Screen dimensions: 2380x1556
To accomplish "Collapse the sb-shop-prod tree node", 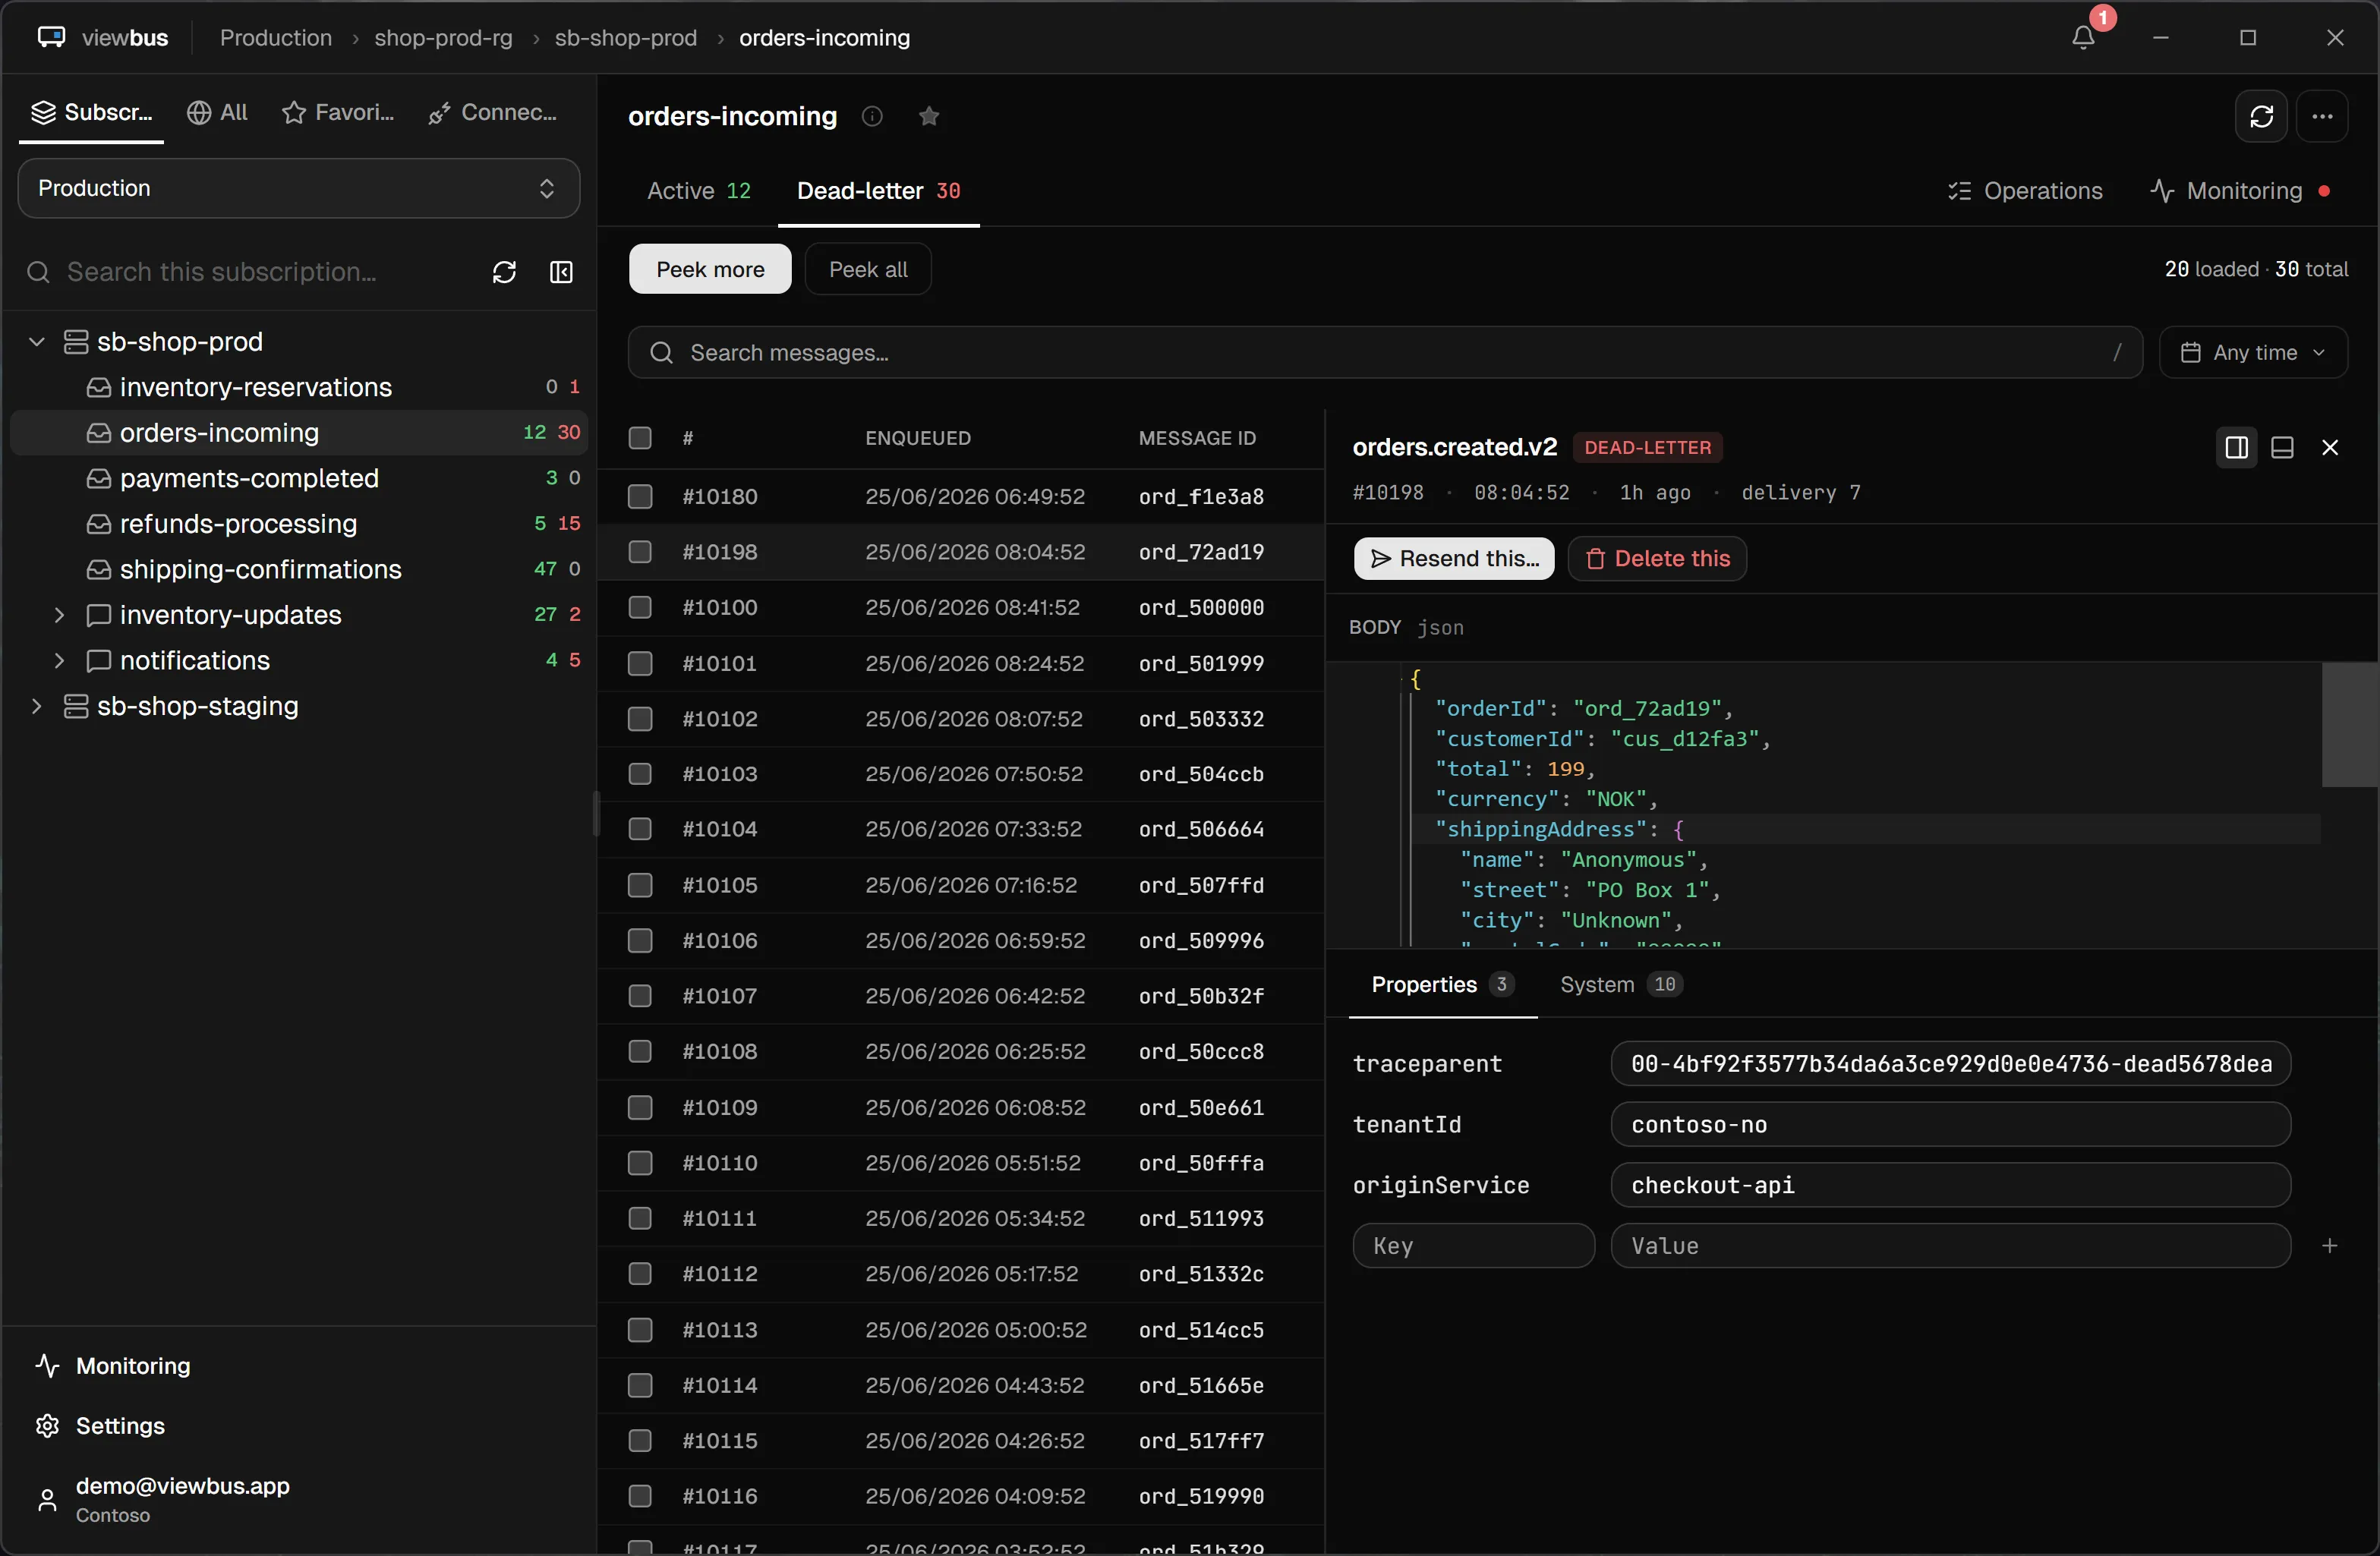I will coord(37,342).
